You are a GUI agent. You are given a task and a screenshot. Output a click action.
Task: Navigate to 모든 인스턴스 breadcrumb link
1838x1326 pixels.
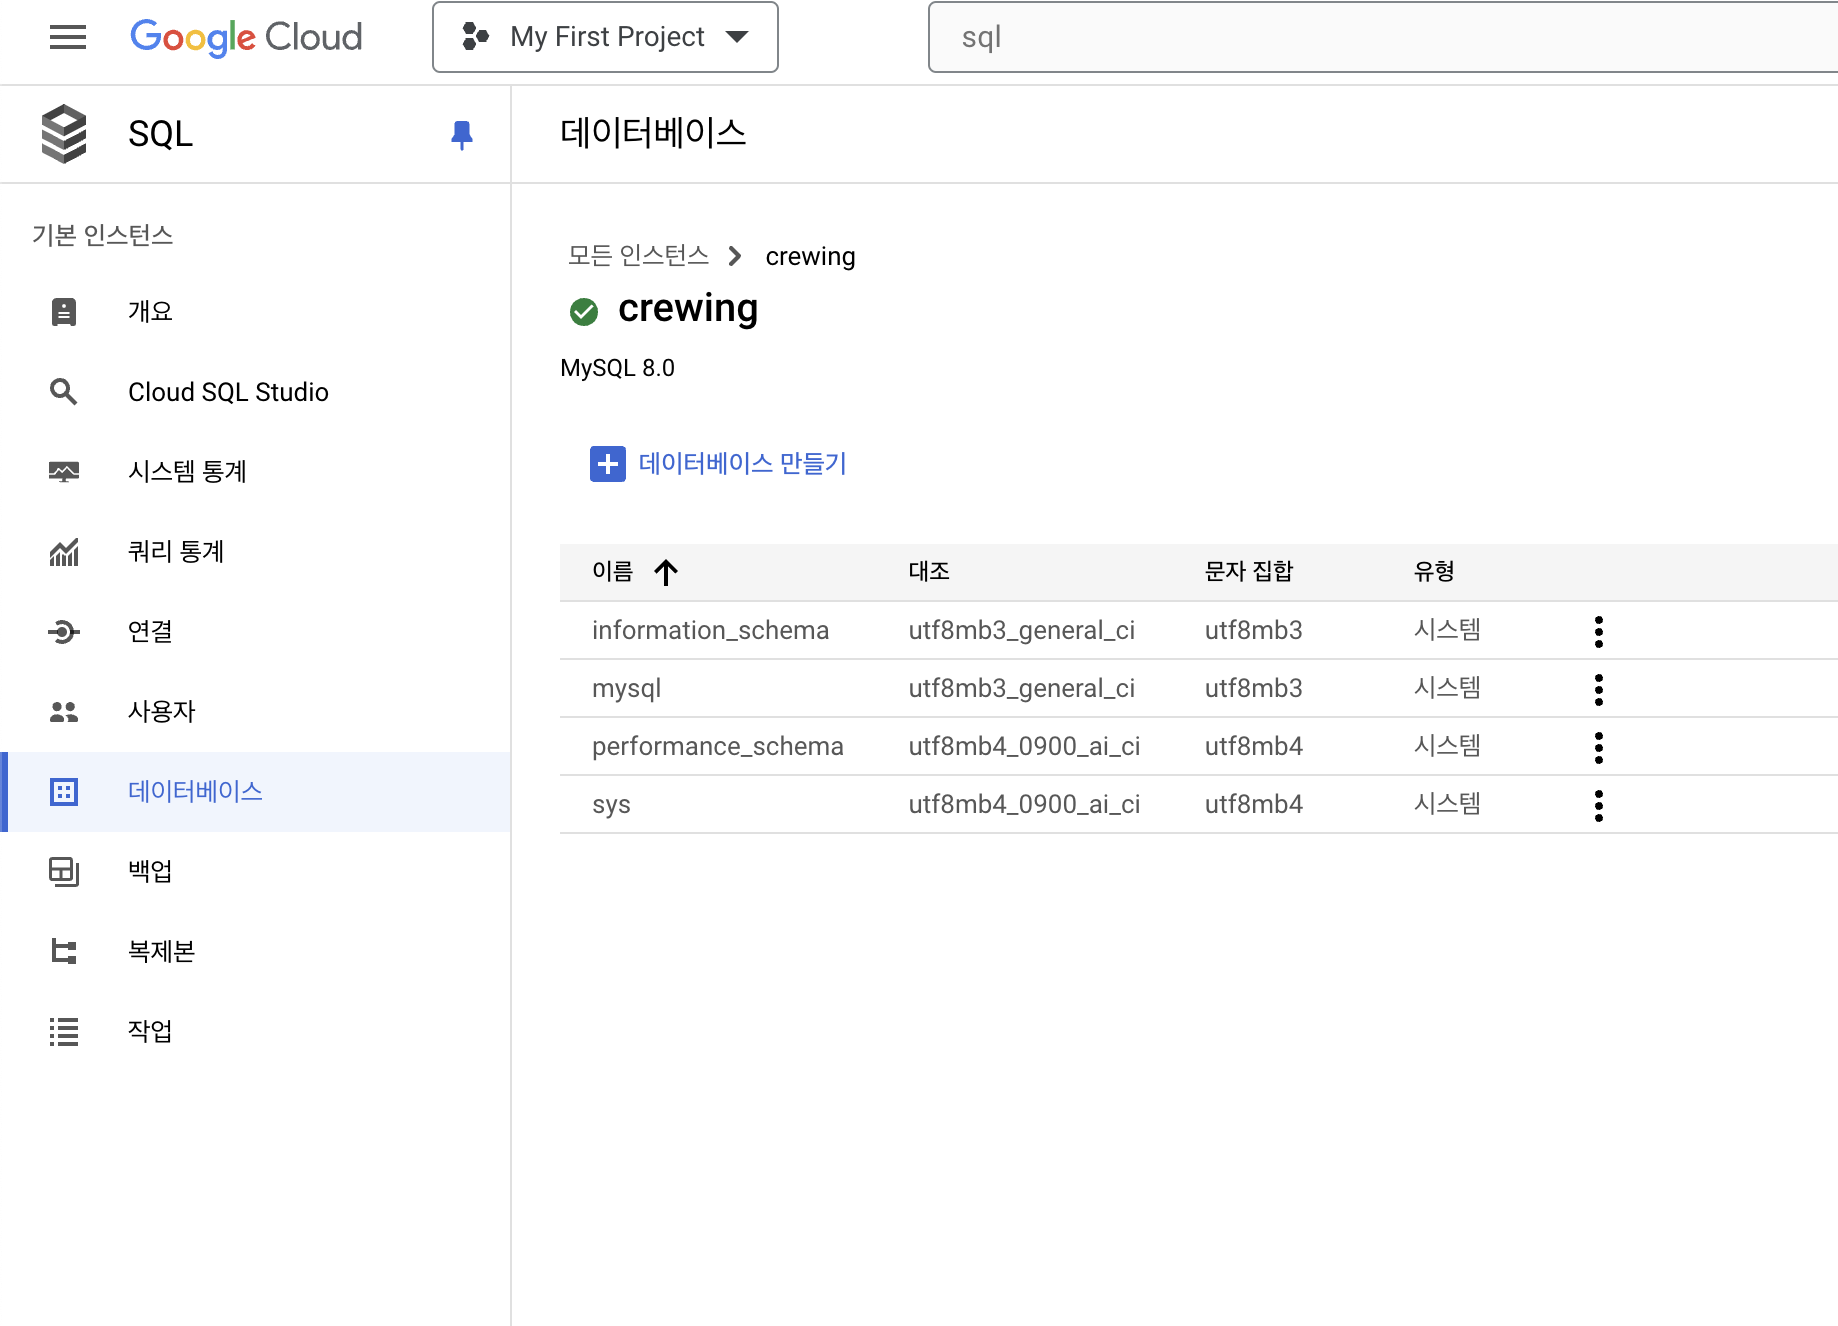(638, 256)
